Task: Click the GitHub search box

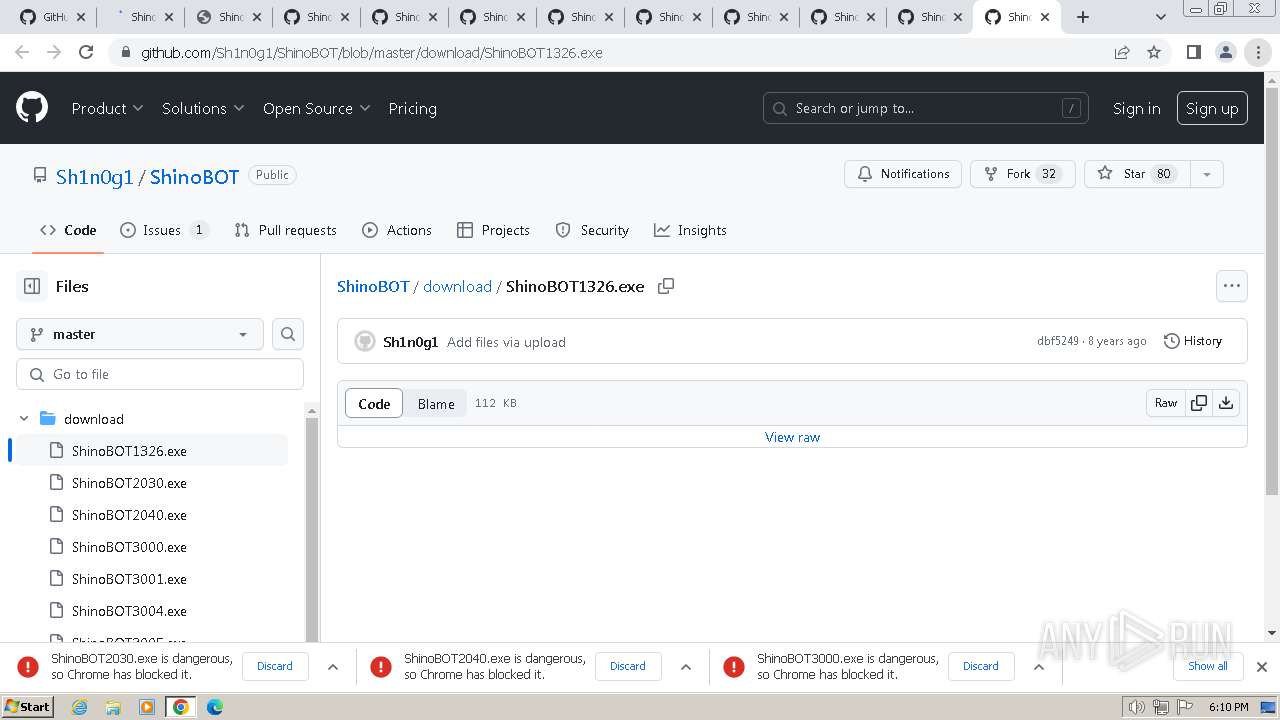Action: tap(928, 108)
